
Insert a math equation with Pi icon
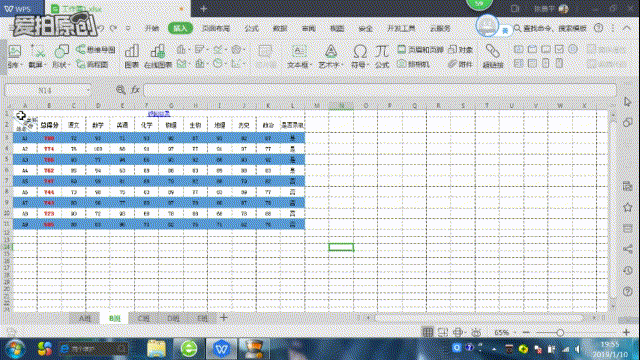pos(382,56)
